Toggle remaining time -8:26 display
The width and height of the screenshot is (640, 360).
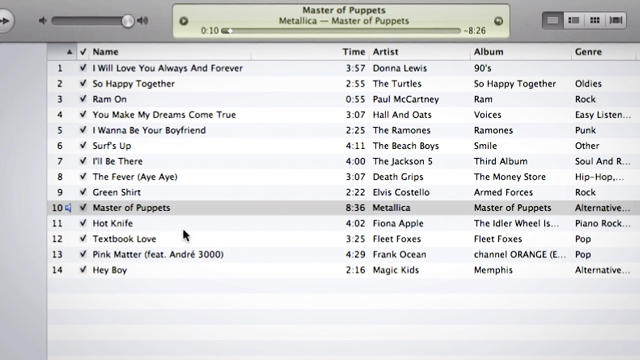click(475, 31)
